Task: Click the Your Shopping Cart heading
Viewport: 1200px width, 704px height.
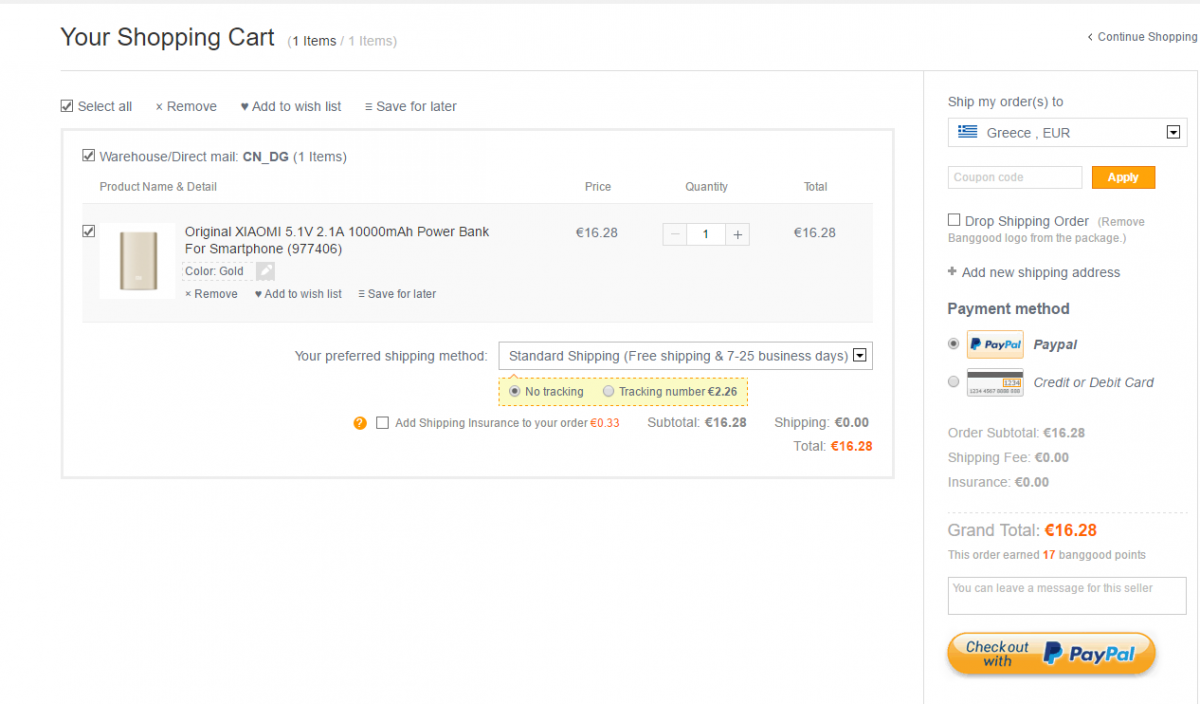Action: click(167, 37)
